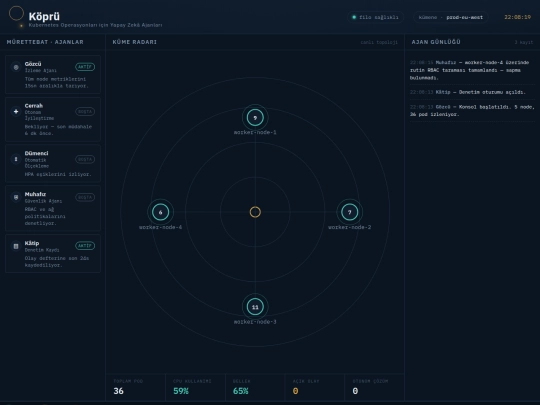Click the Bellek value 65%
The height and width of the screenshot is (405, 540).
pos(240,391)
